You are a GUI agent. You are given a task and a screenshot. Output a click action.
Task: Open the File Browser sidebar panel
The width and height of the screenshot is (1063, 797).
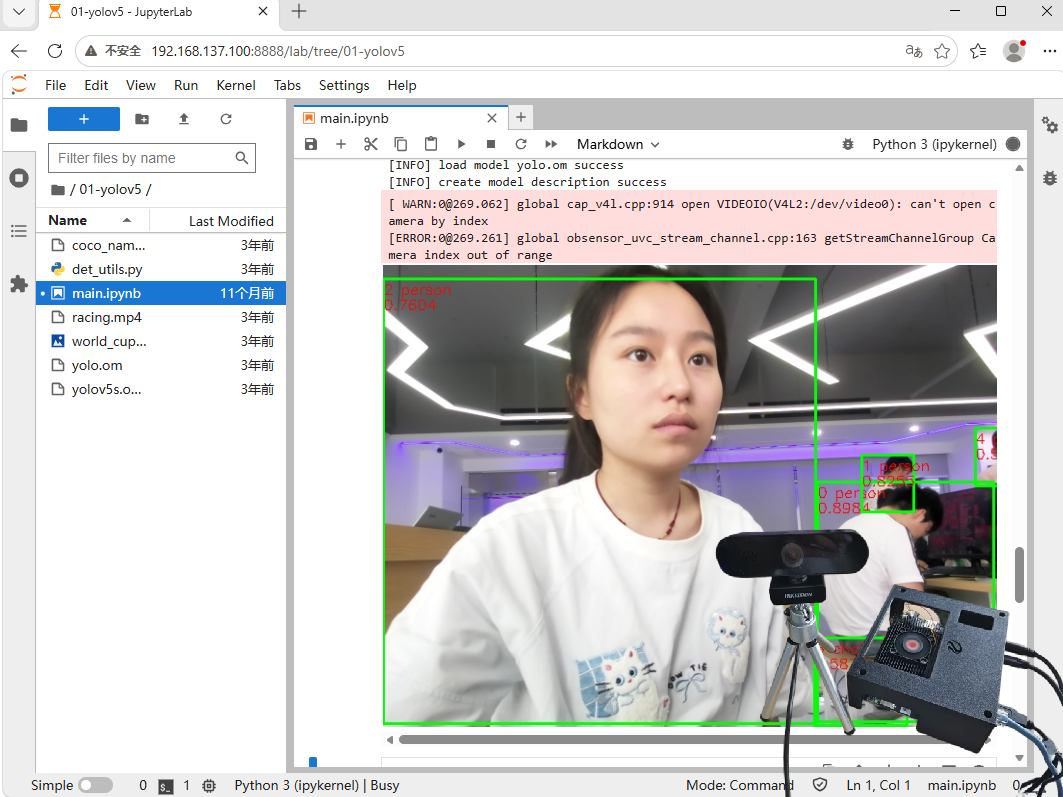point(19,125)
